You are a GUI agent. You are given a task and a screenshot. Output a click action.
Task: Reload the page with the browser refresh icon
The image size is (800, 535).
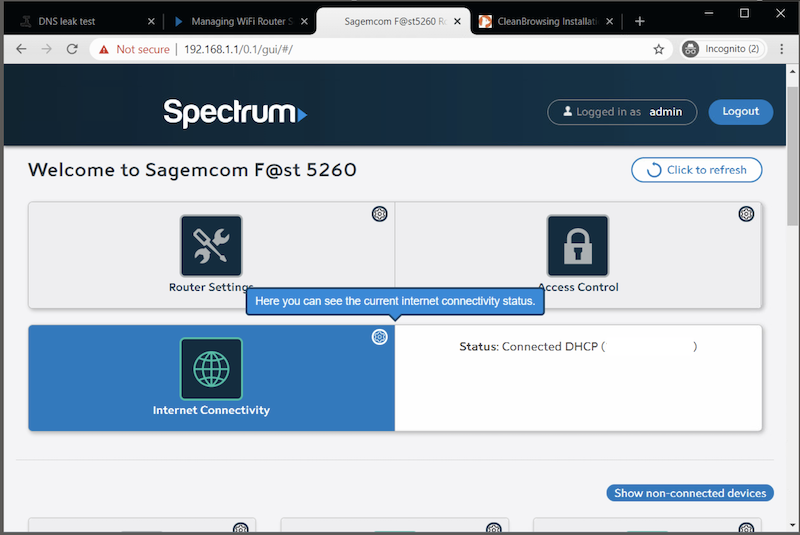tap(72, 49)
